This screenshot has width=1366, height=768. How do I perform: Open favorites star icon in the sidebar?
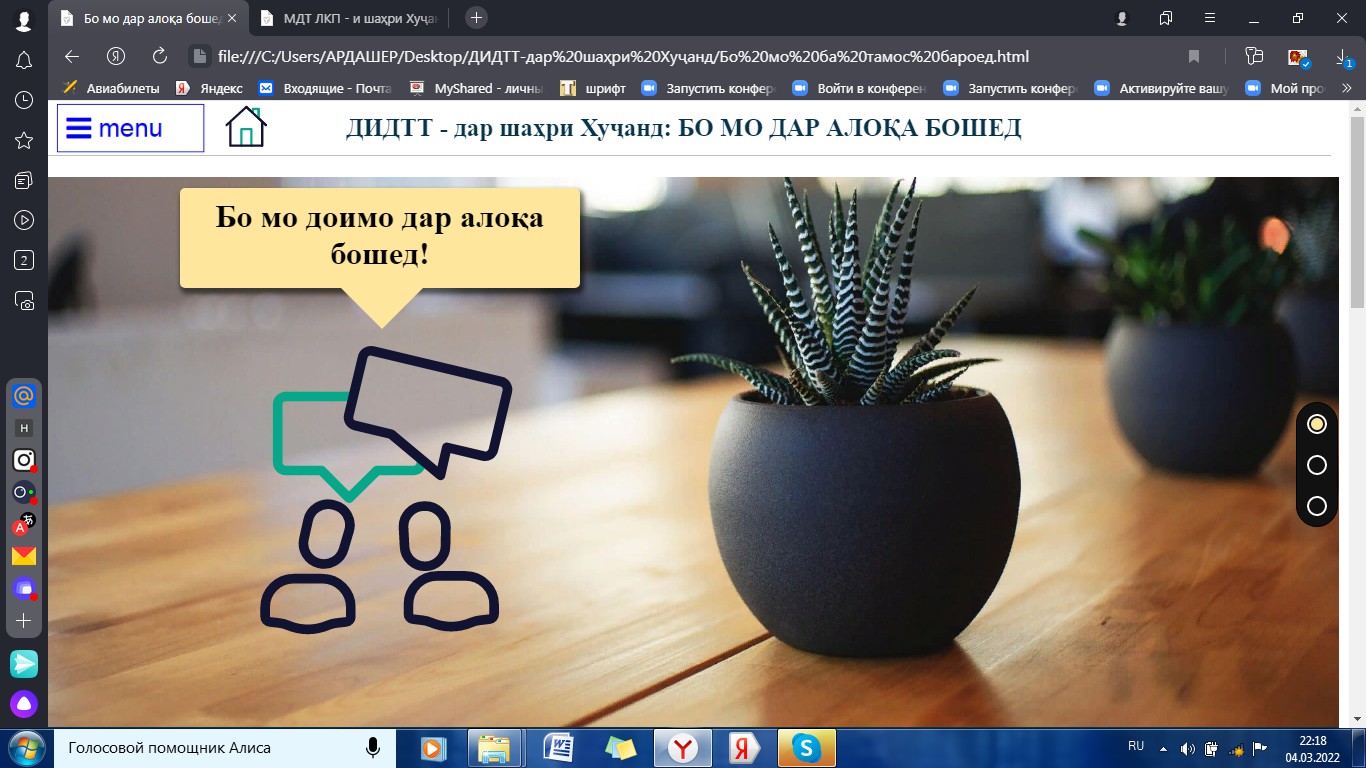pyautogui.click(x=24, y=140)
